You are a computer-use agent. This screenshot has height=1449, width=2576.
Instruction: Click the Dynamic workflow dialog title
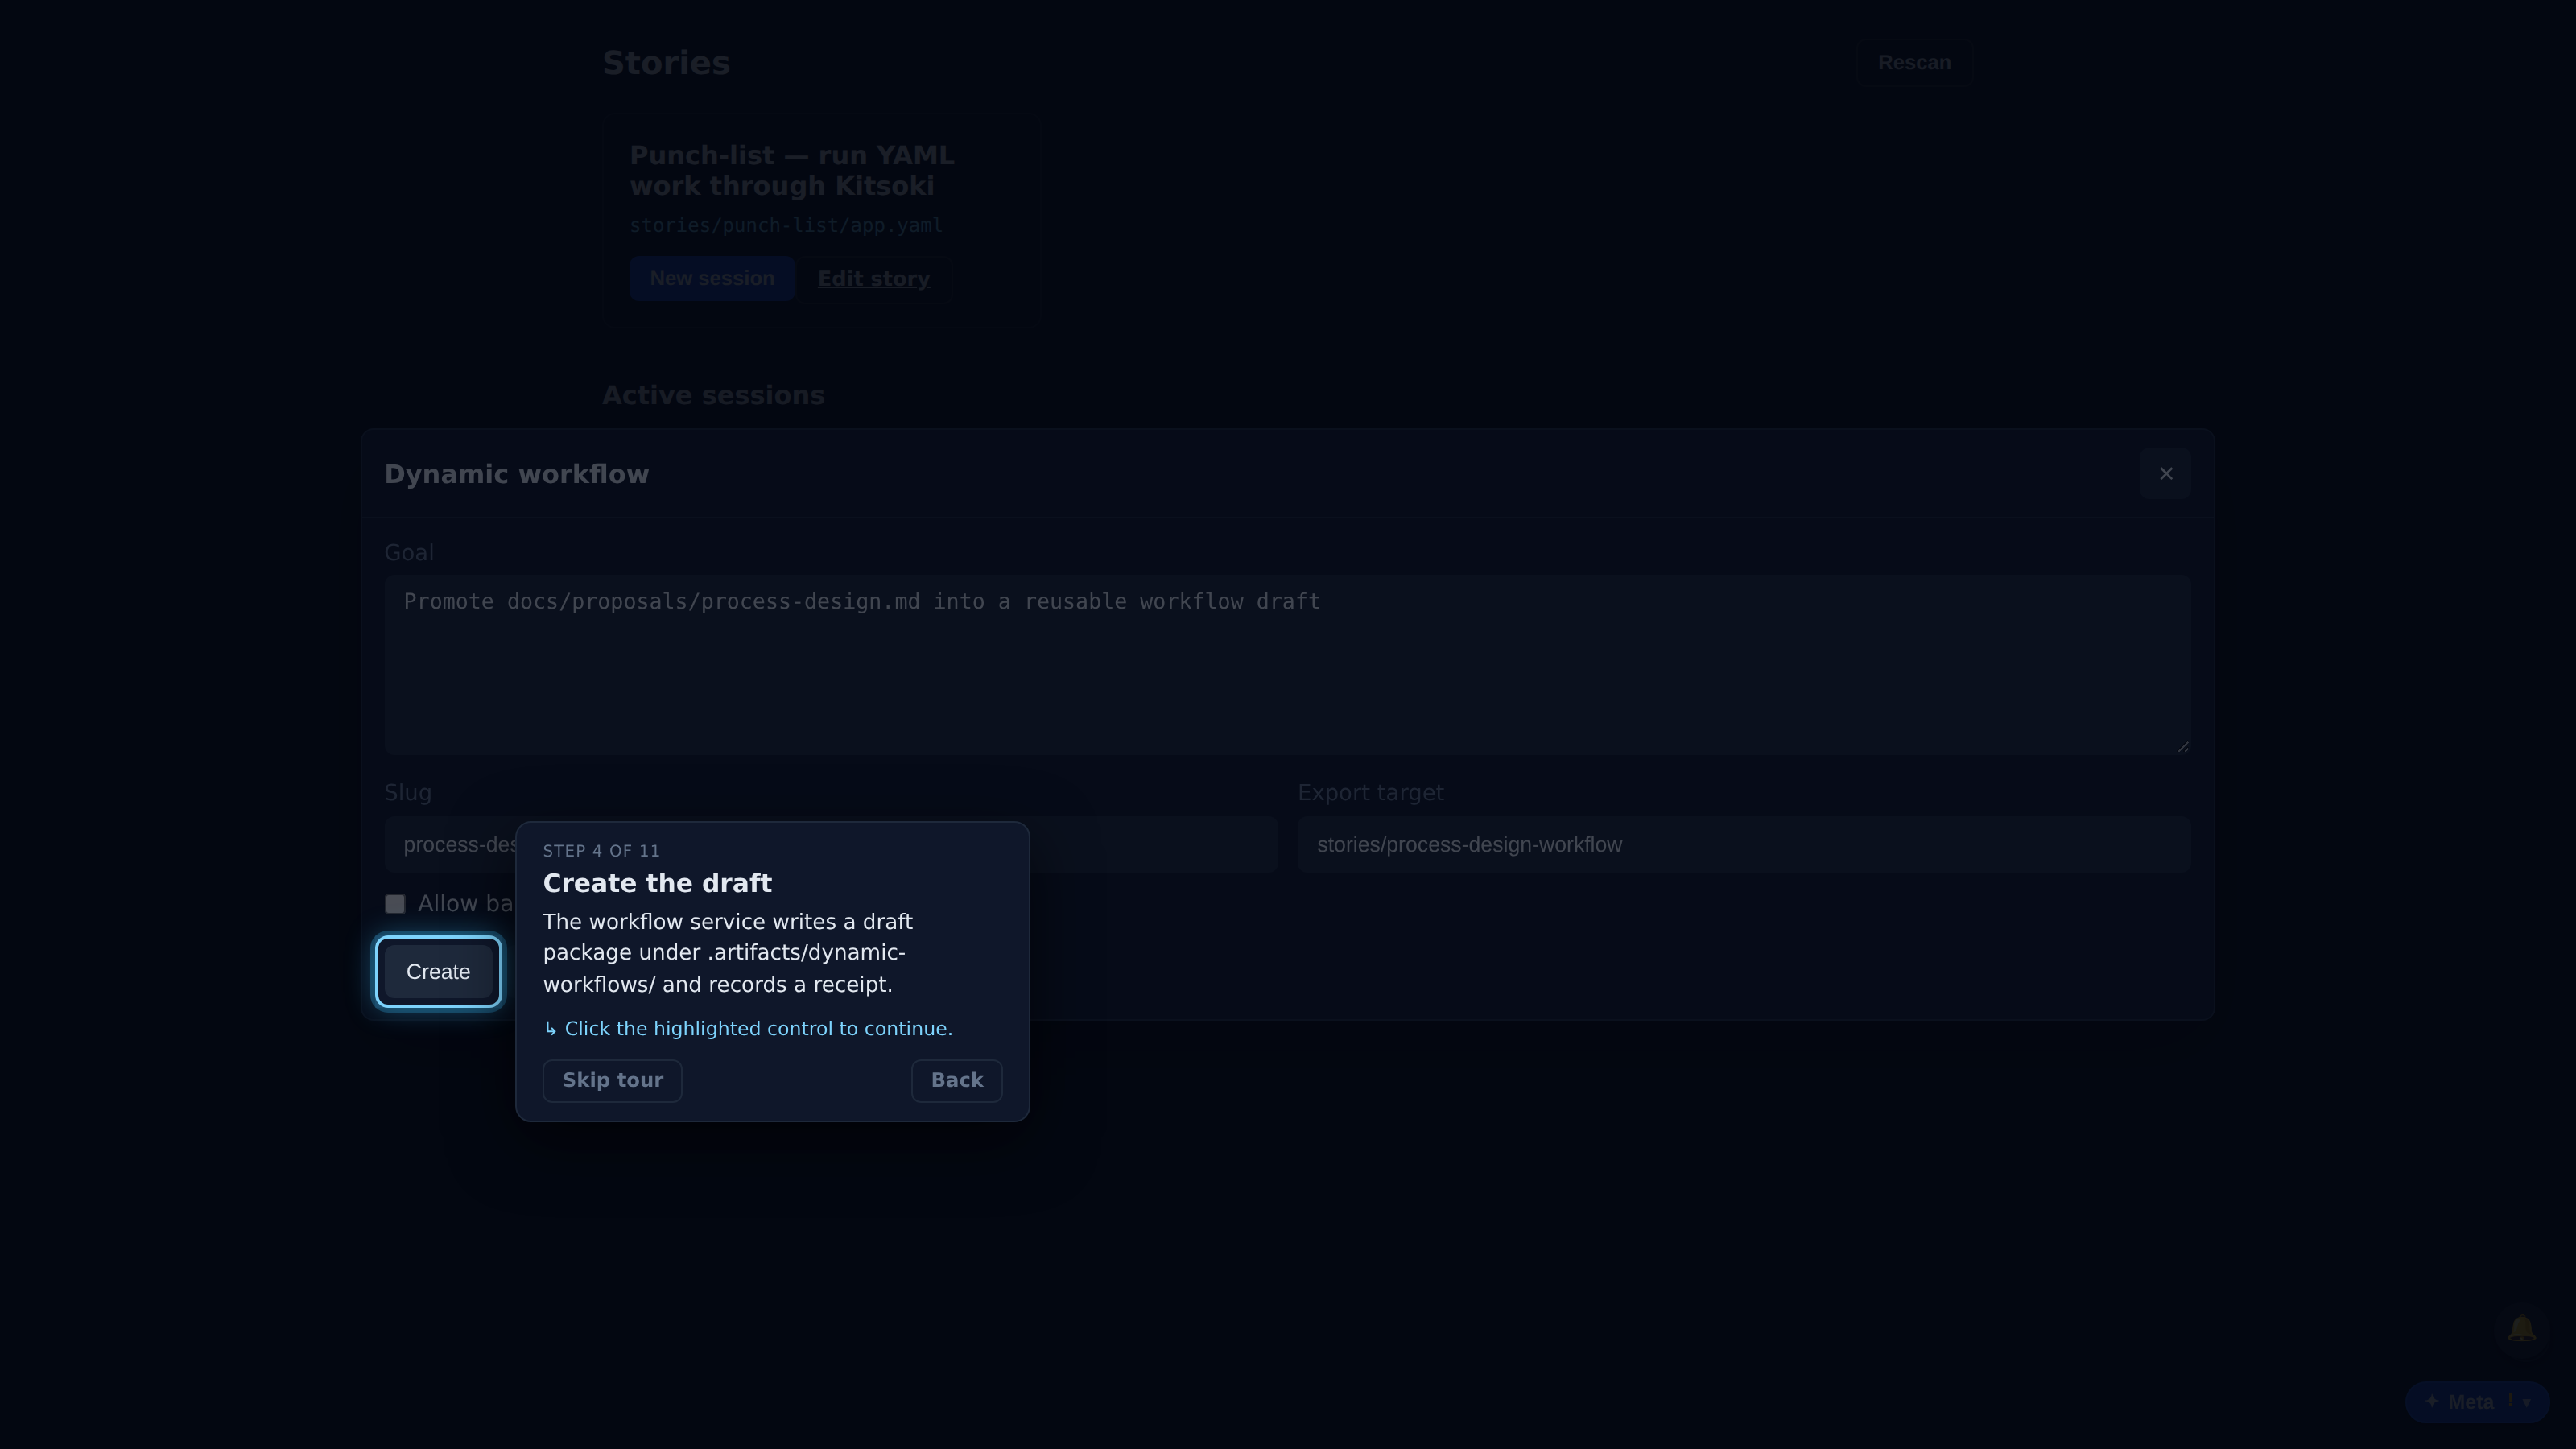click(x=517, y=474)
